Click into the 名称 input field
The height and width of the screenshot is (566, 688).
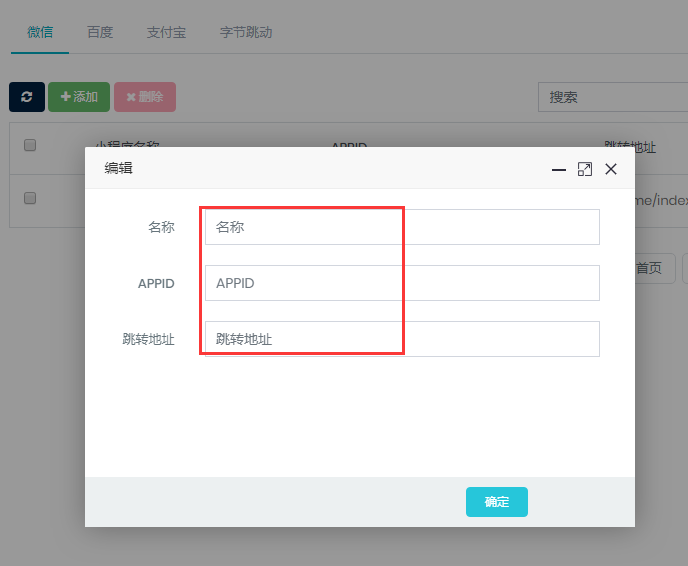point(402,227)
